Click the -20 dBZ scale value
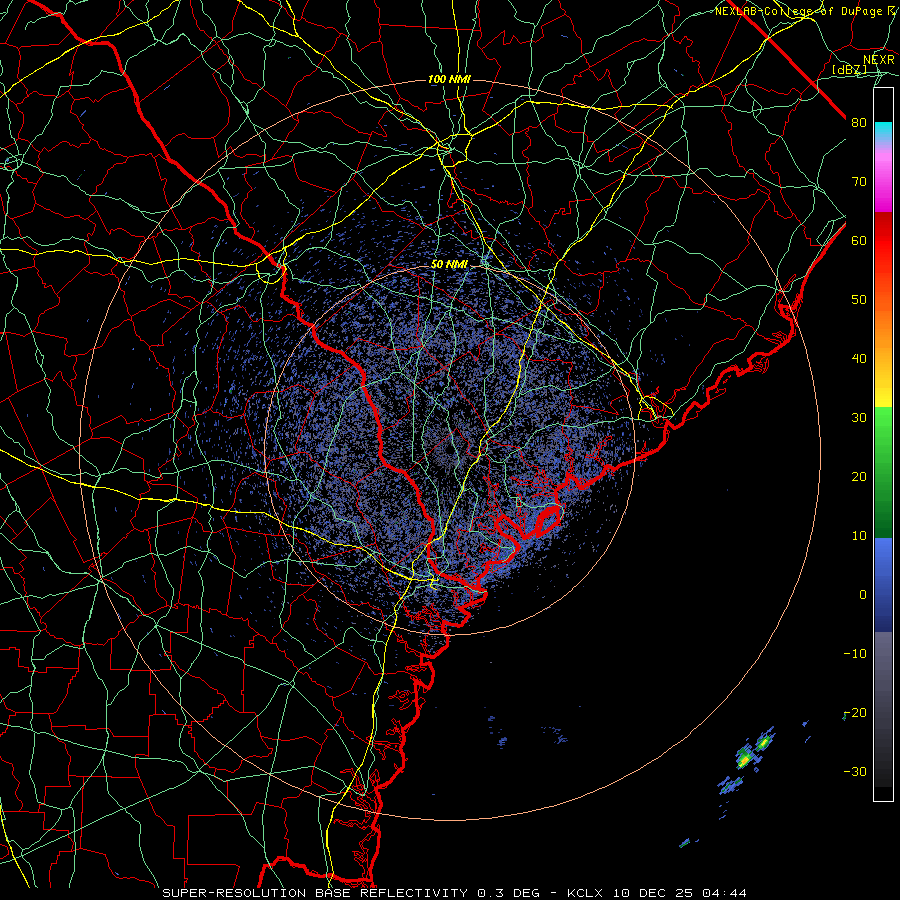The height and width of the screenshot is (900, 900). click(855, 713)
